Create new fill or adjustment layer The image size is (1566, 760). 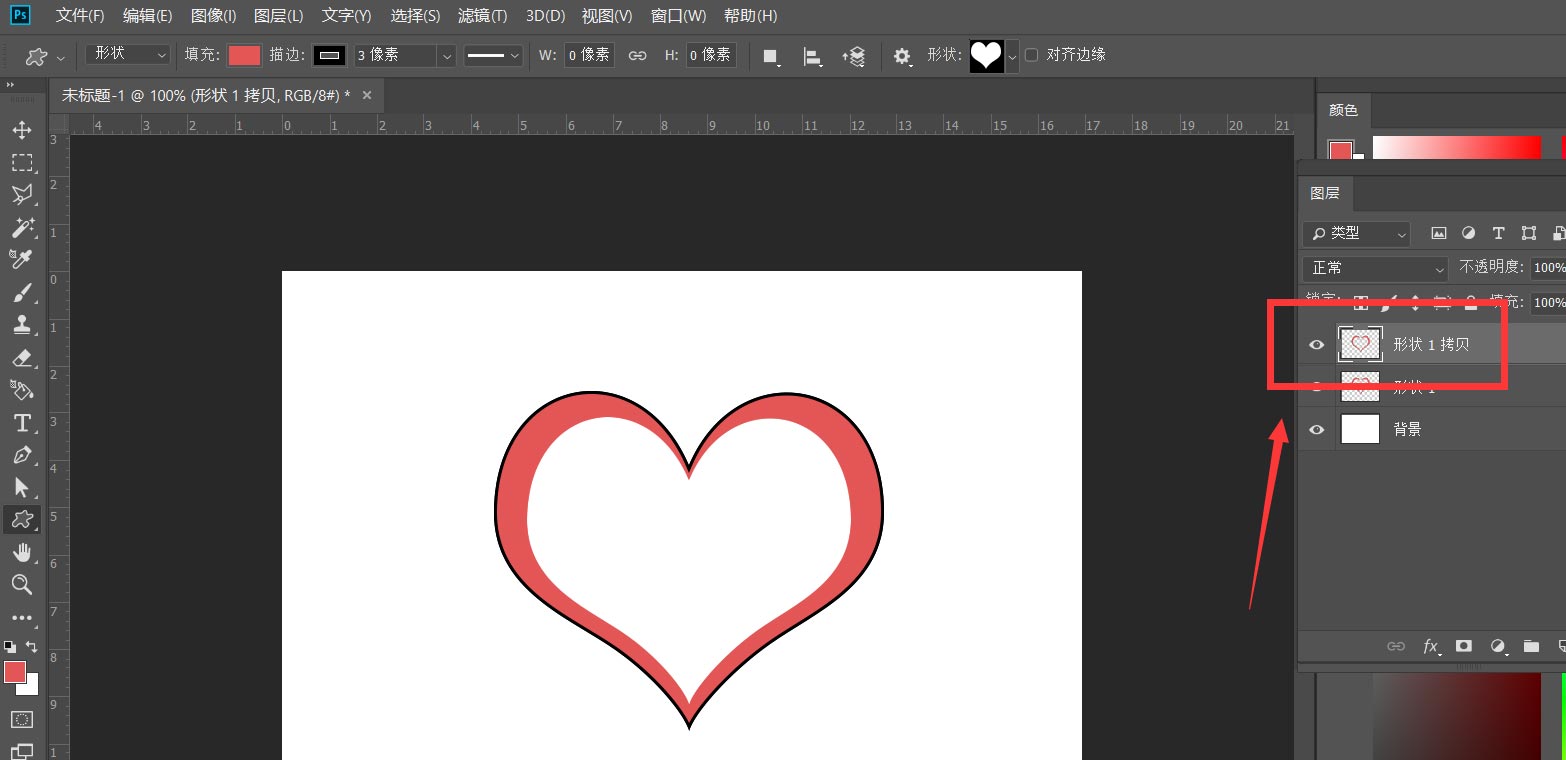click(1498, 646)
